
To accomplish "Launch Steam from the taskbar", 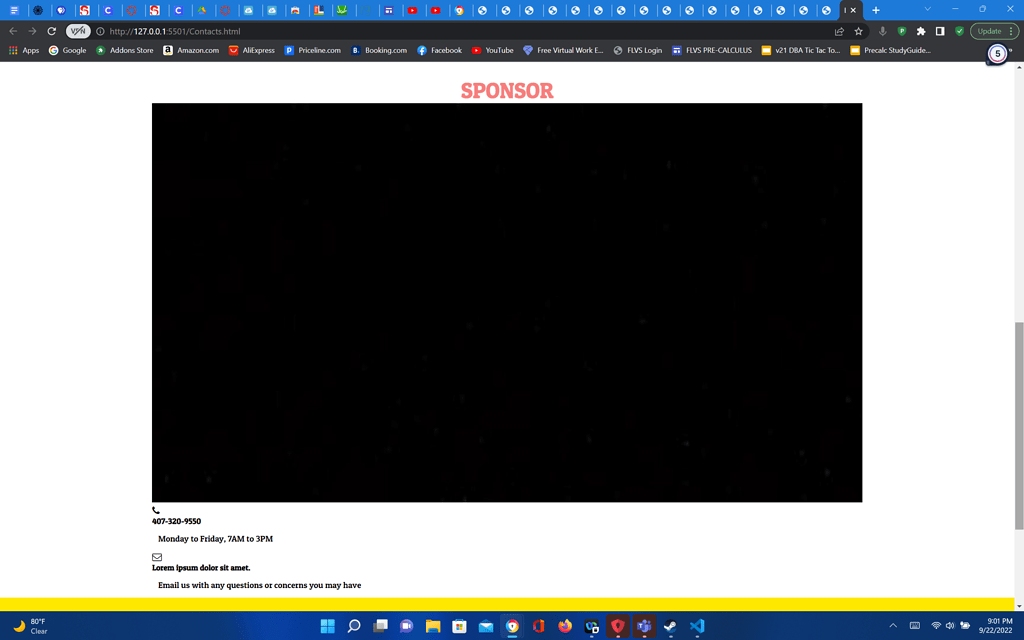I will click(x=670, y=626).
